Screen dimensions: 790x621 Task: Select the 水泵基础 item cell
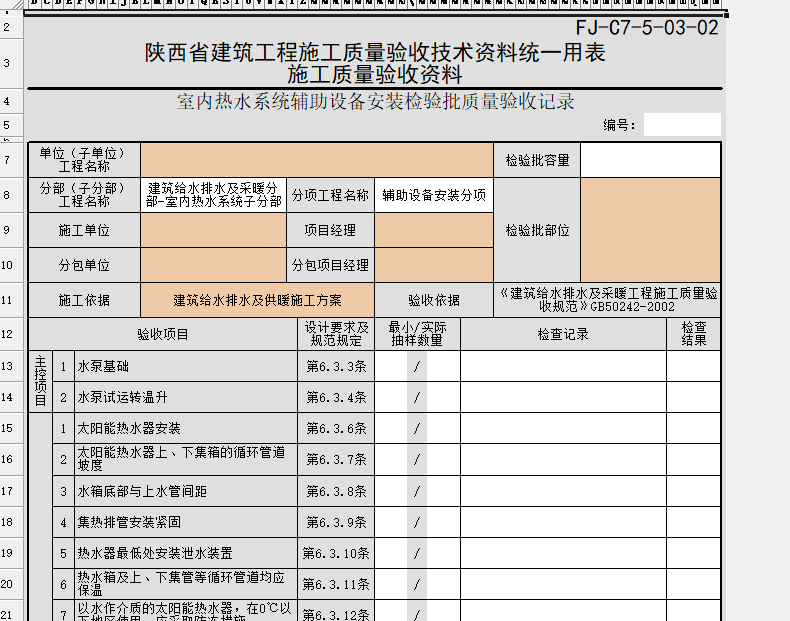(186, 366)
